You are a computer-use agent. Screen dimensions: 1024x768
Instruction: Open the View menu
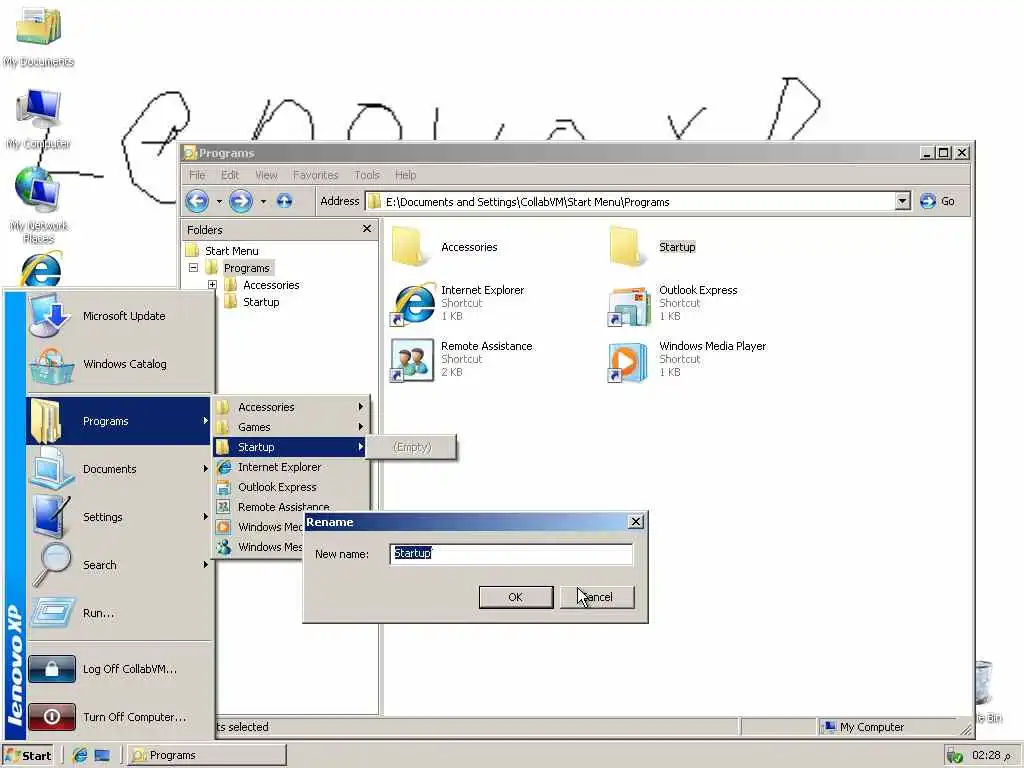point(266,175)
